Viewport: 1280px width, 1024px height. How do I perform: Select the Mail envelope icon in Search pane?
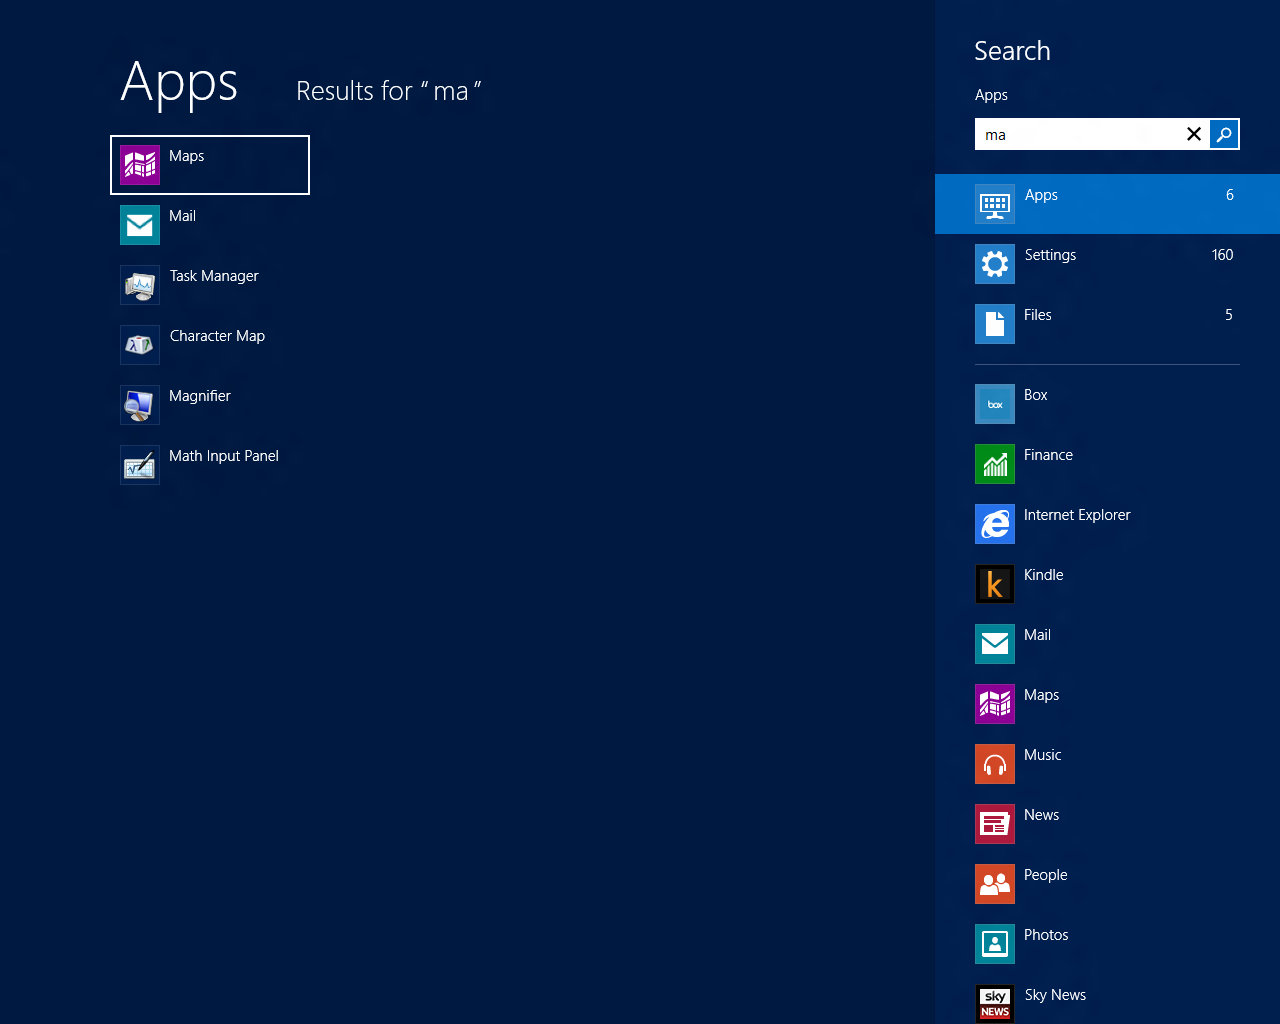[995, 644]
